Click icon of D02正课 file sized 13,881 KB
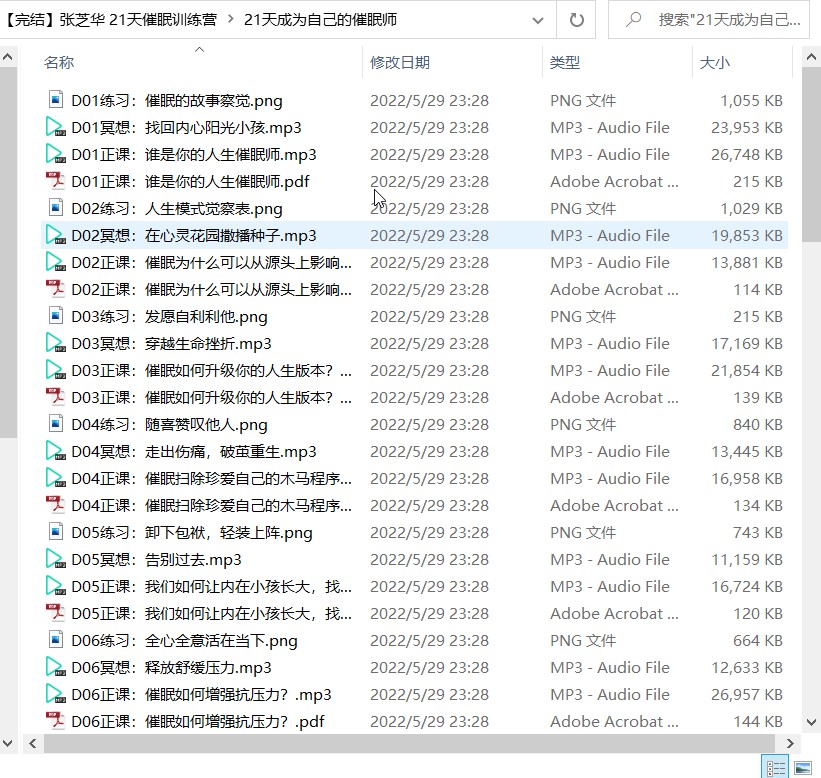821x778 pixels. (x=56, y=262)
